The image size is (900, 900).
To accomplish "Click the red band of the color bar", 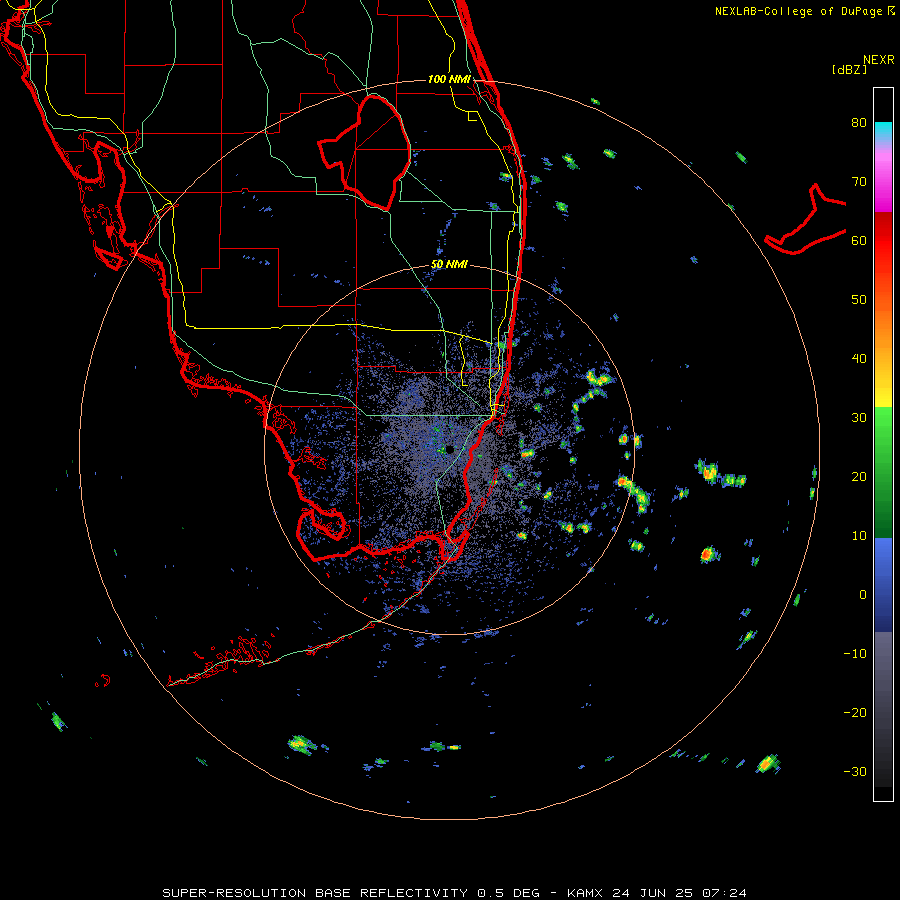I will [883, 241].
